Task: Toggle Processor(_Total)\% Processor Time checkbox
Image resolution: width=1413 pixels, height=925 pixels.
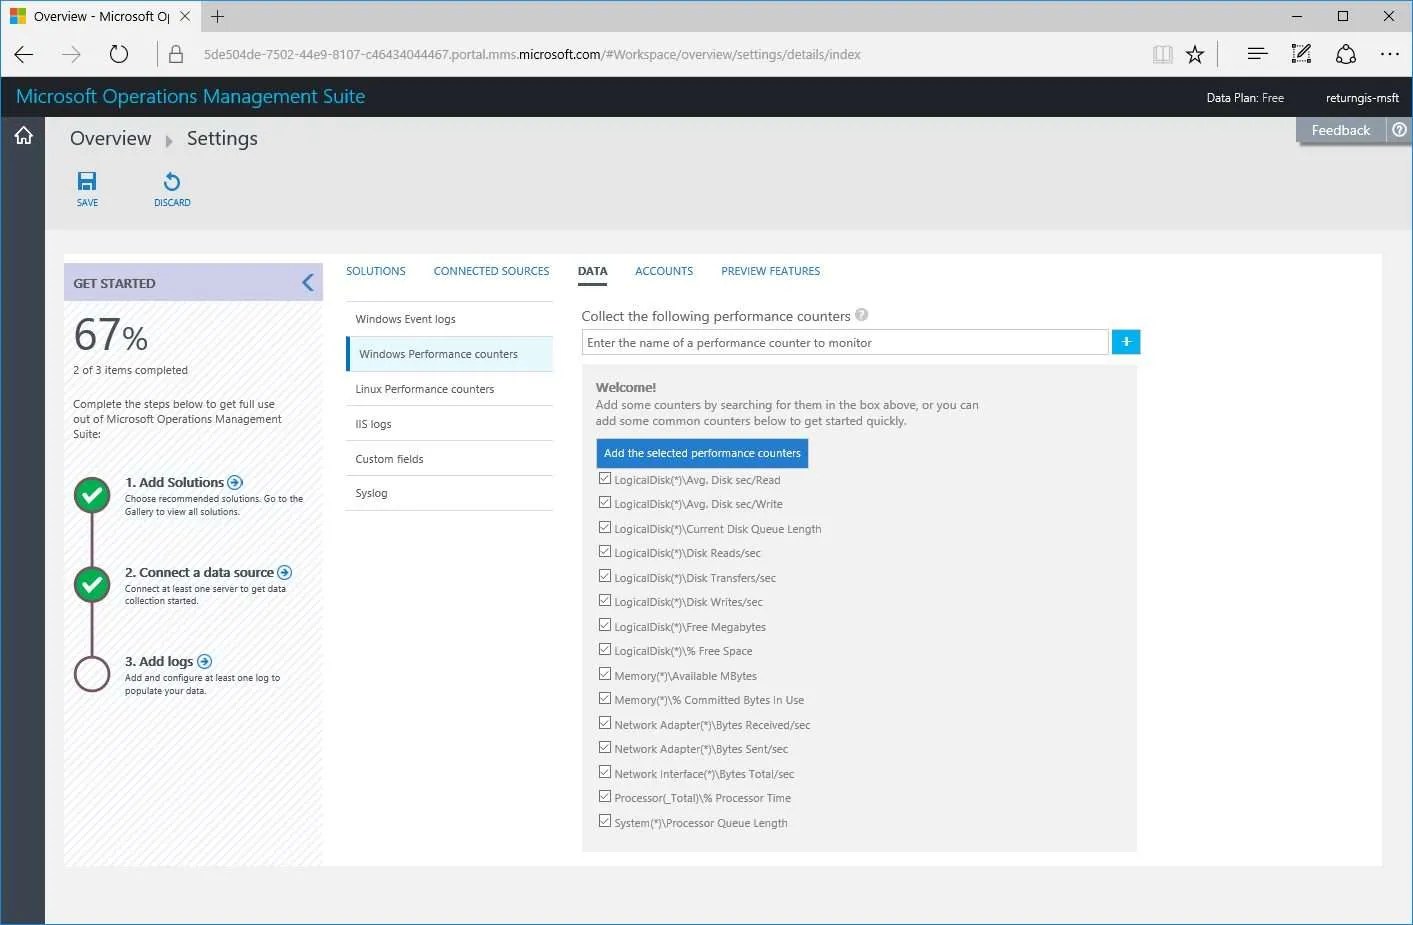Action: pyautogui.click(x=605, y=796)
